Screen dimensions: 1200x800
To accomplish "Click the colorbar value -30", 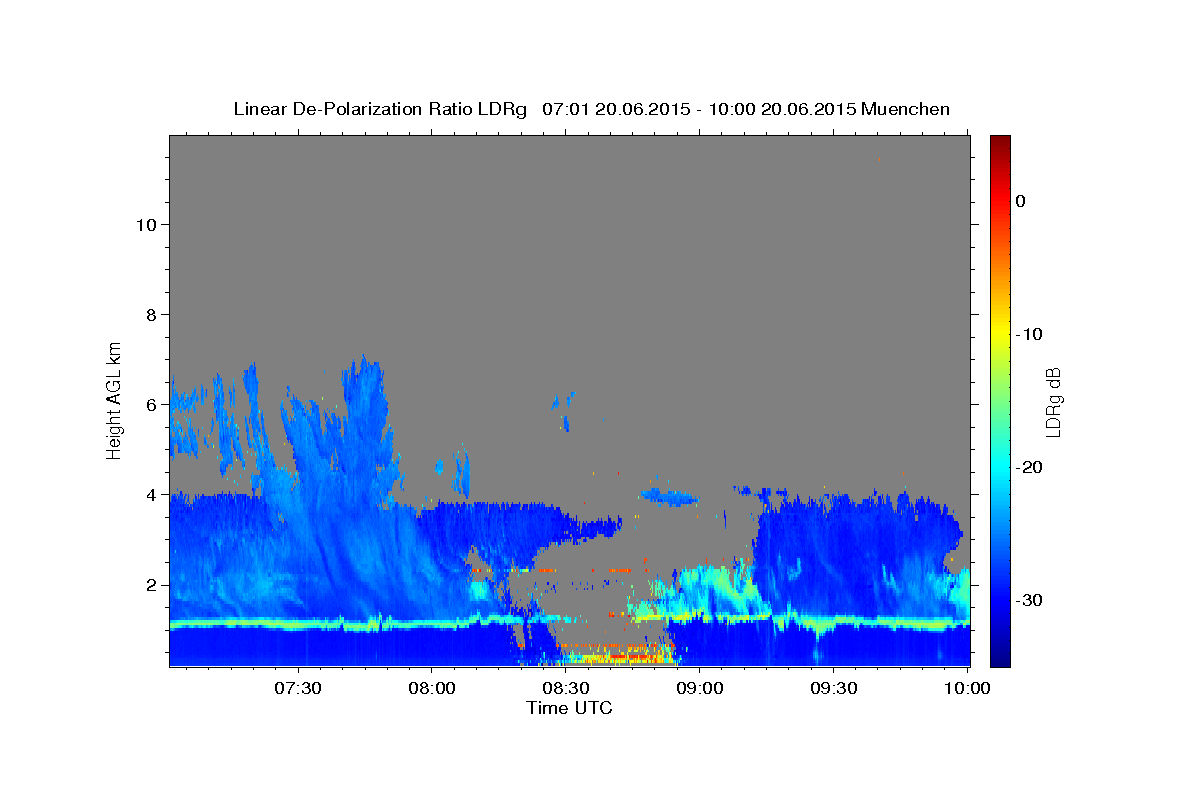I will click(1029, 600).
